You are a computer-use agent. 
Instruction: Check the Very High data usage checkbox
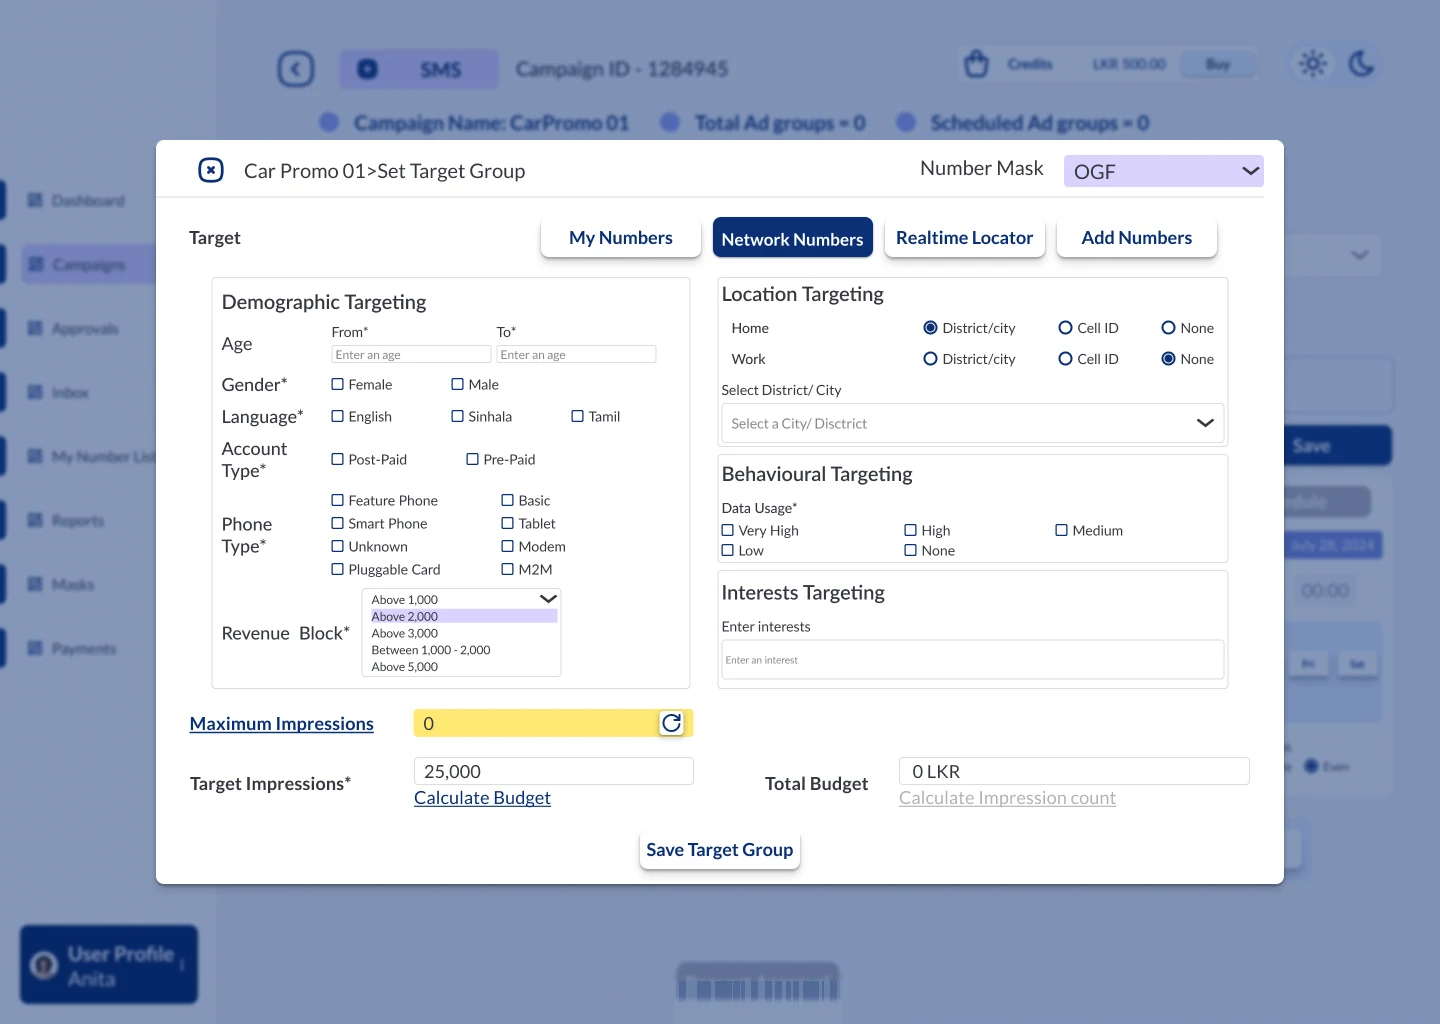click(x=728, y=530)
